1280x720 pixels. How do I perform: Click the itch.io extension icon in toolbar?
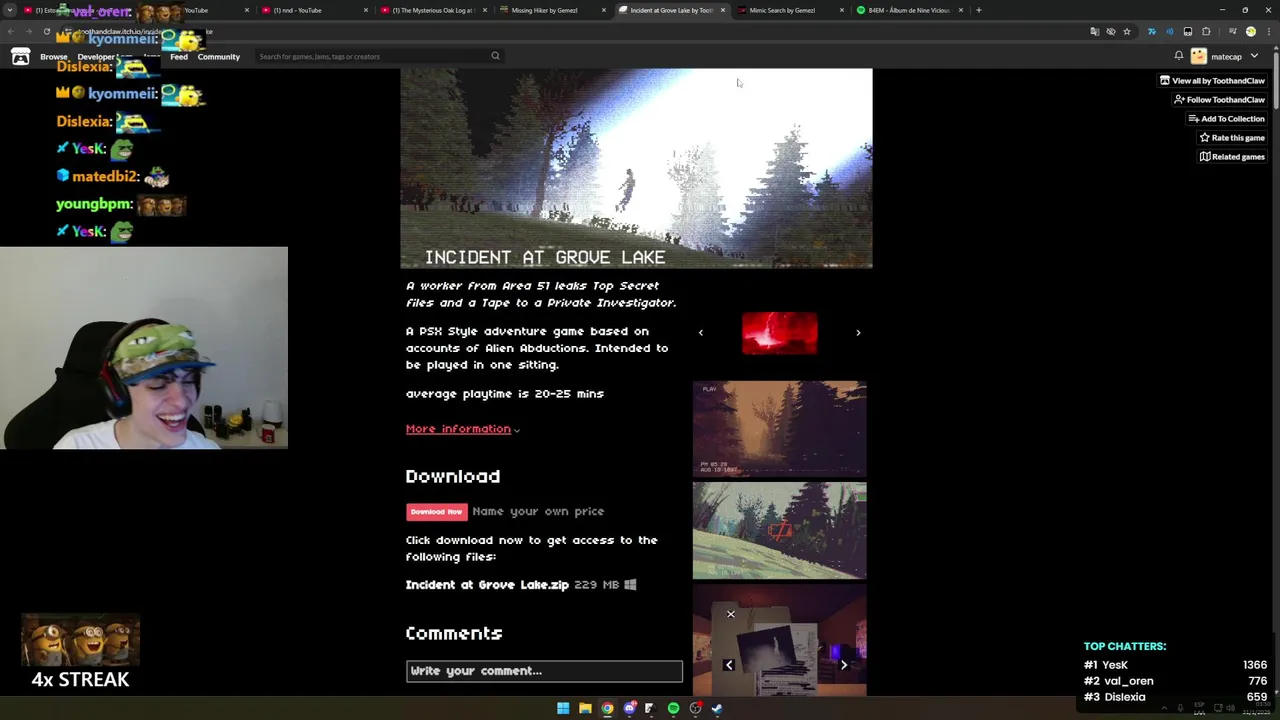1188,32
